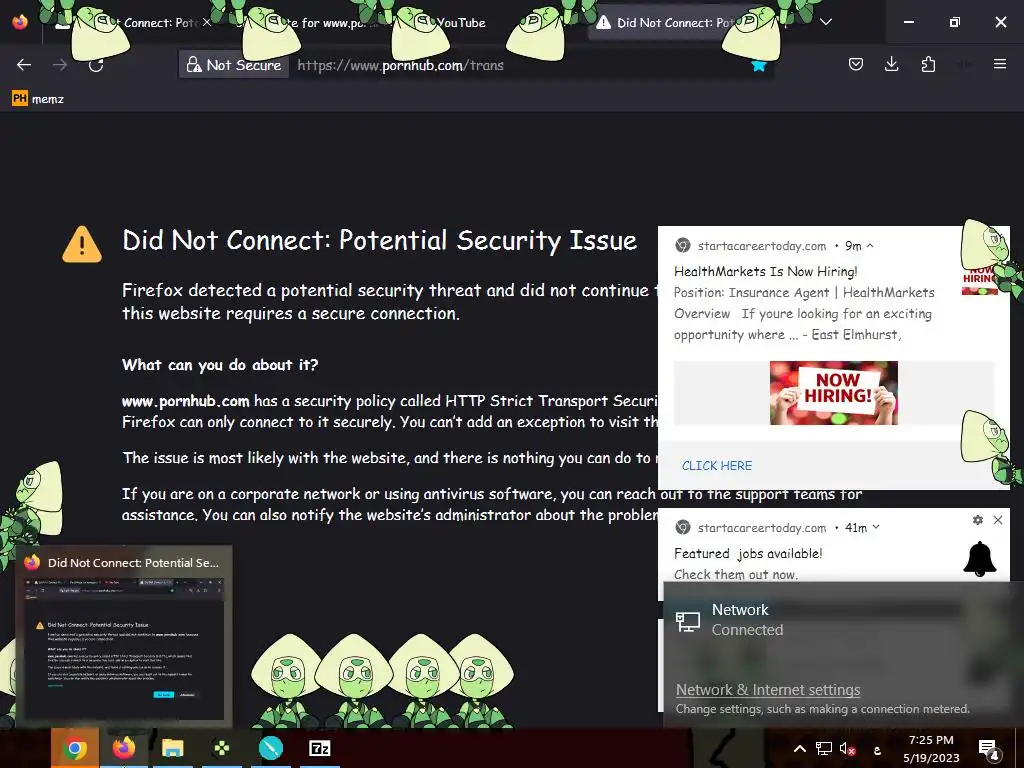
Task: Click the NOW HIRING notification image
Action: point(833,392)
